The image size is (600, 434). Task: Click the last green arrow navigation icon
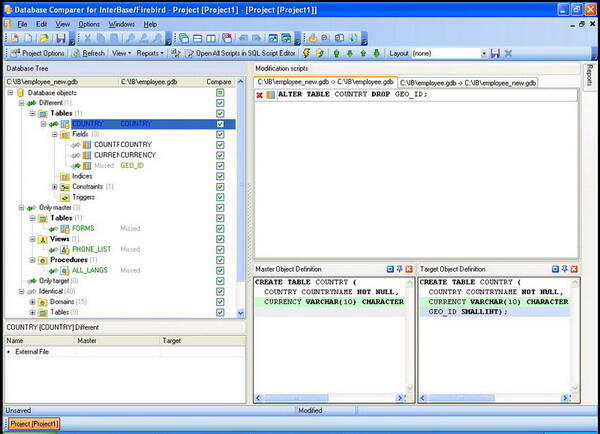point(377,53)
